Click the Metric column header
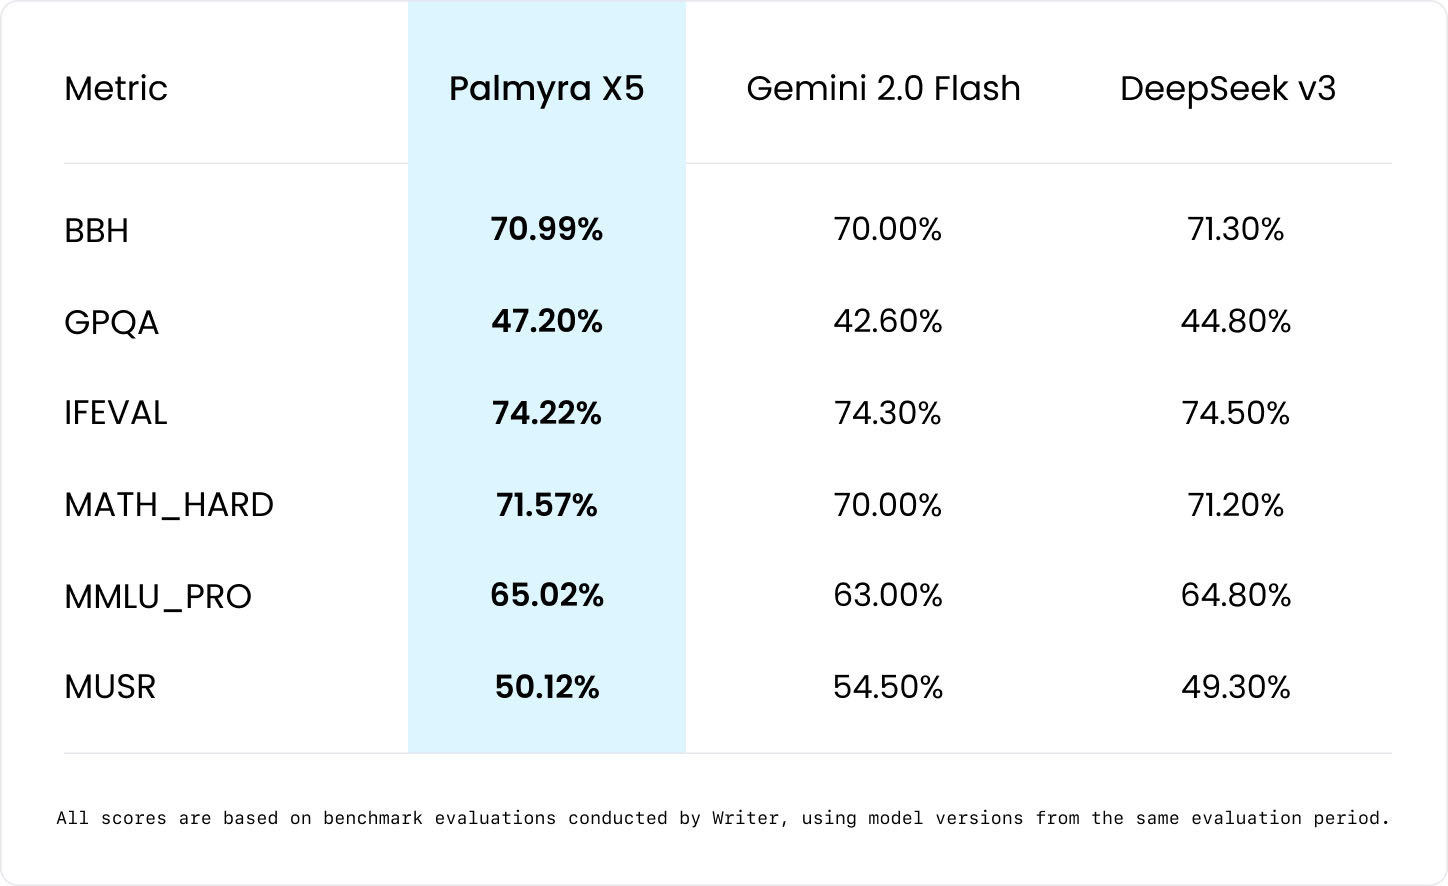Viewport: 1448px width, 886px height. click(x=116, y=88)
